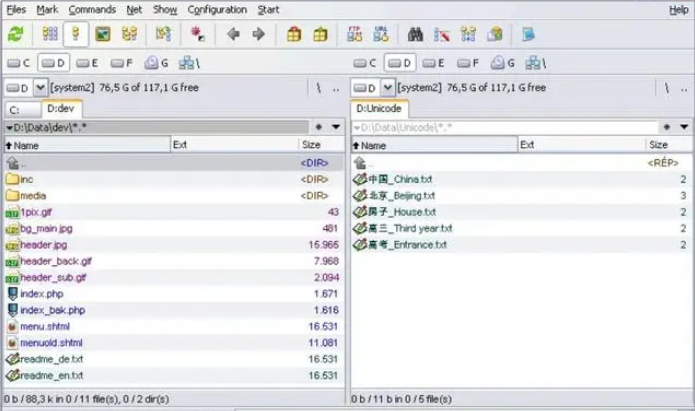Viewport: 695px width, 411px height.
Task: Open the Notepad toolbar icon
Action: (528, 34)
